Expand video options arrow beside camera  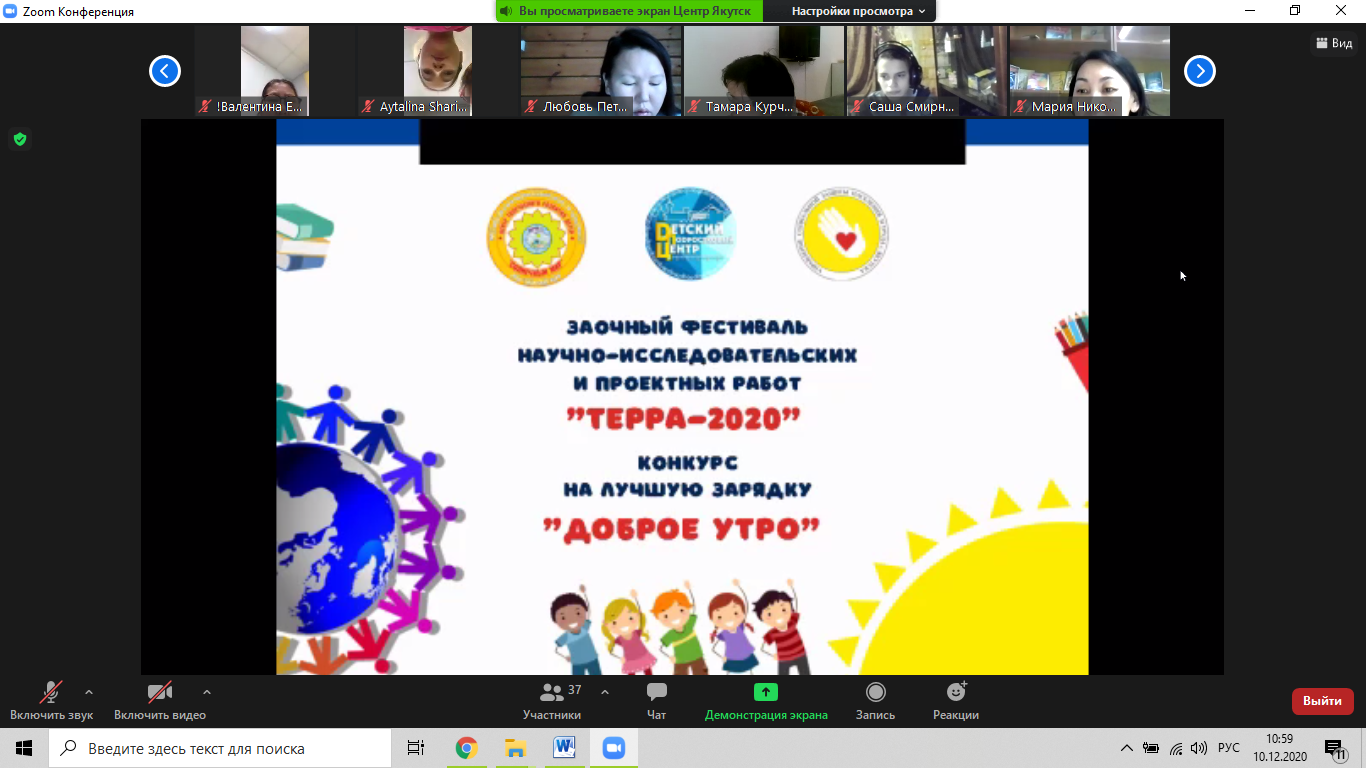click(207, 692)
